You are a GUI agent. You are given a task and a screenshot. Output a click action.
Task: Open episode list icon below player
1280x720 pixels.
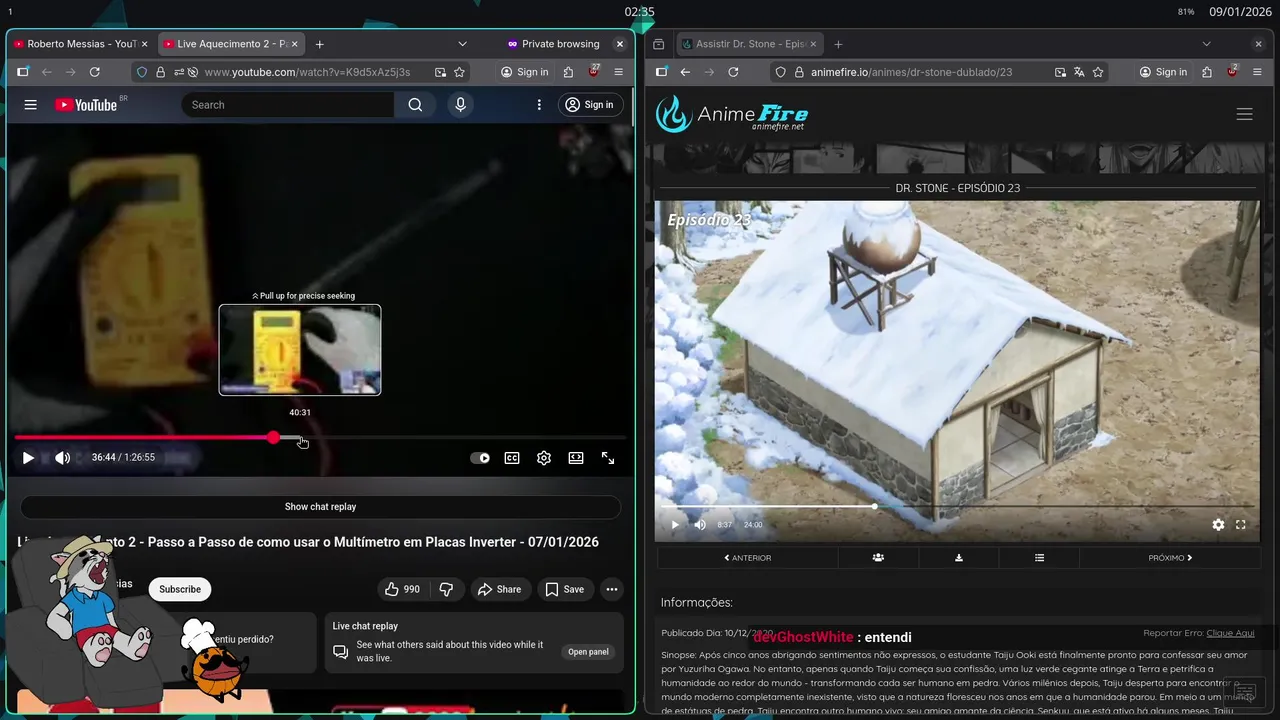(x=1039, y=558)
